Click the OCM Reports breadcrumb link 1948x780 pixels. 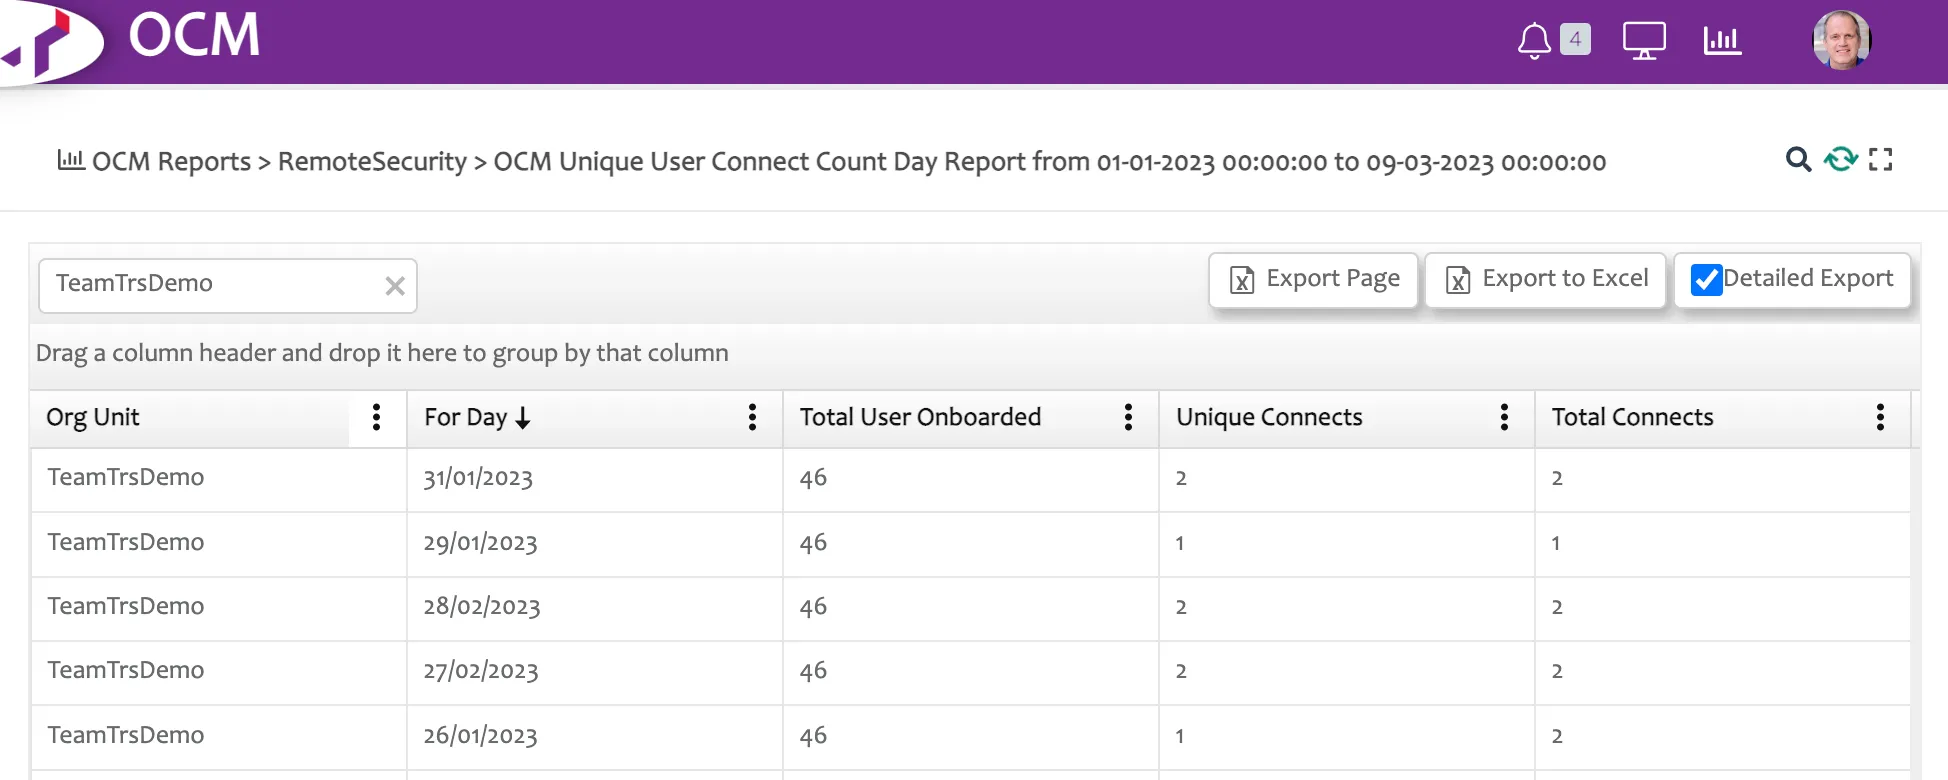pos(171,161)
